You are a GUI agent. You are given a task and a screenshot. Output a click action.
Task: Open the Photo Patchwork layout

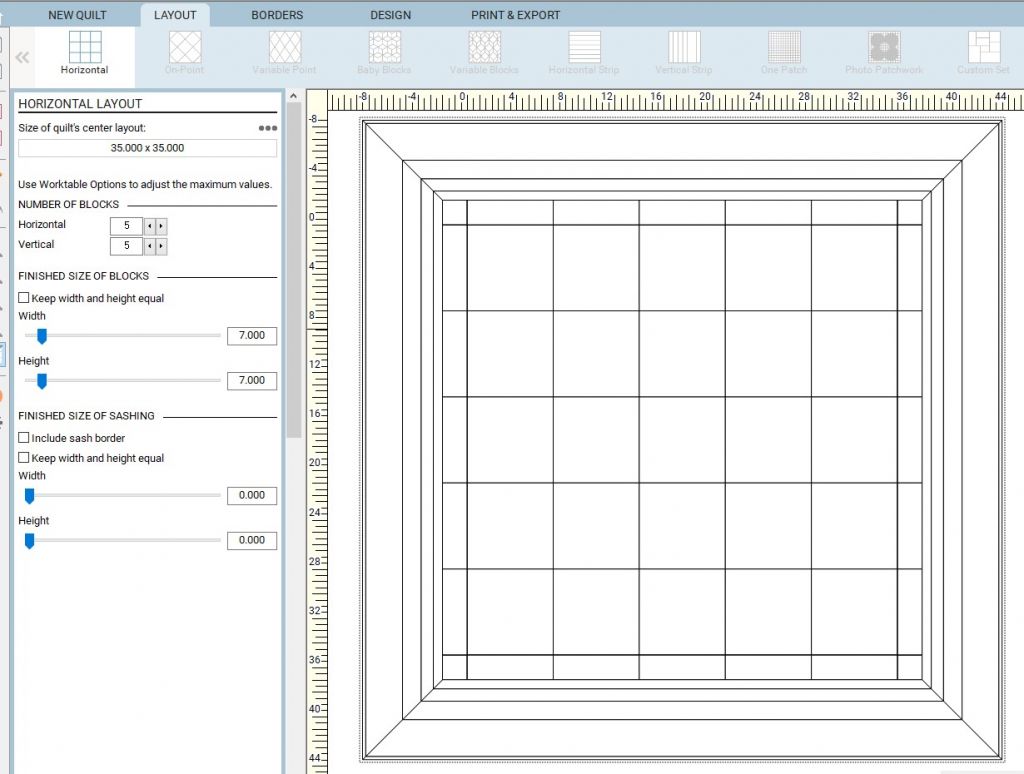coord(884,48)
